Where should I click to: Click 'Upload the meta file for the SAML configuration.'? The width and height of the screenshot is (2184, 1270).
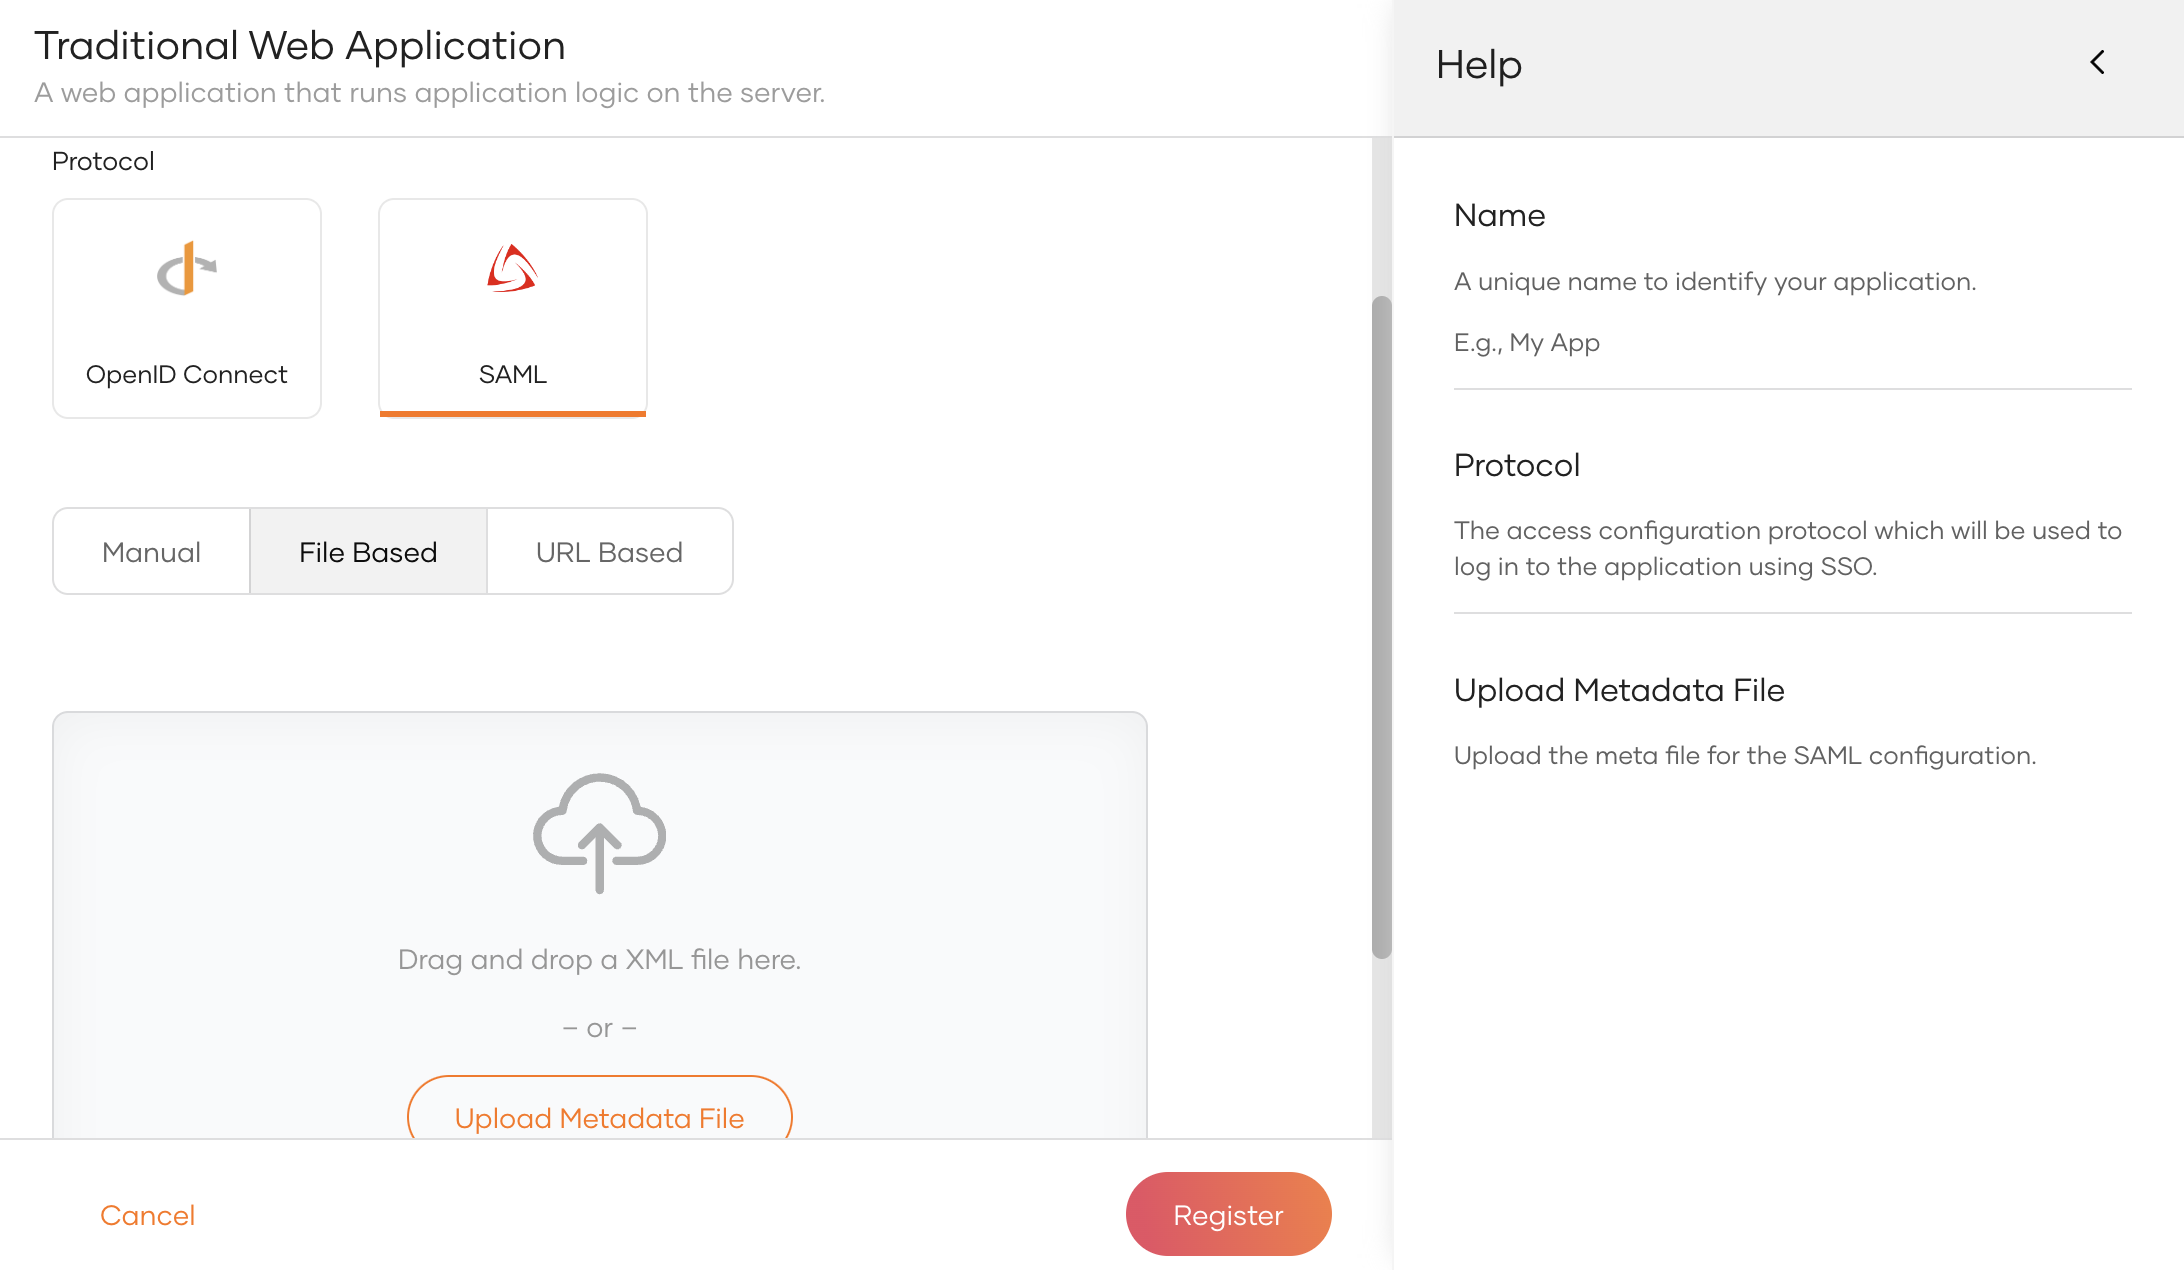[1745, 755]
